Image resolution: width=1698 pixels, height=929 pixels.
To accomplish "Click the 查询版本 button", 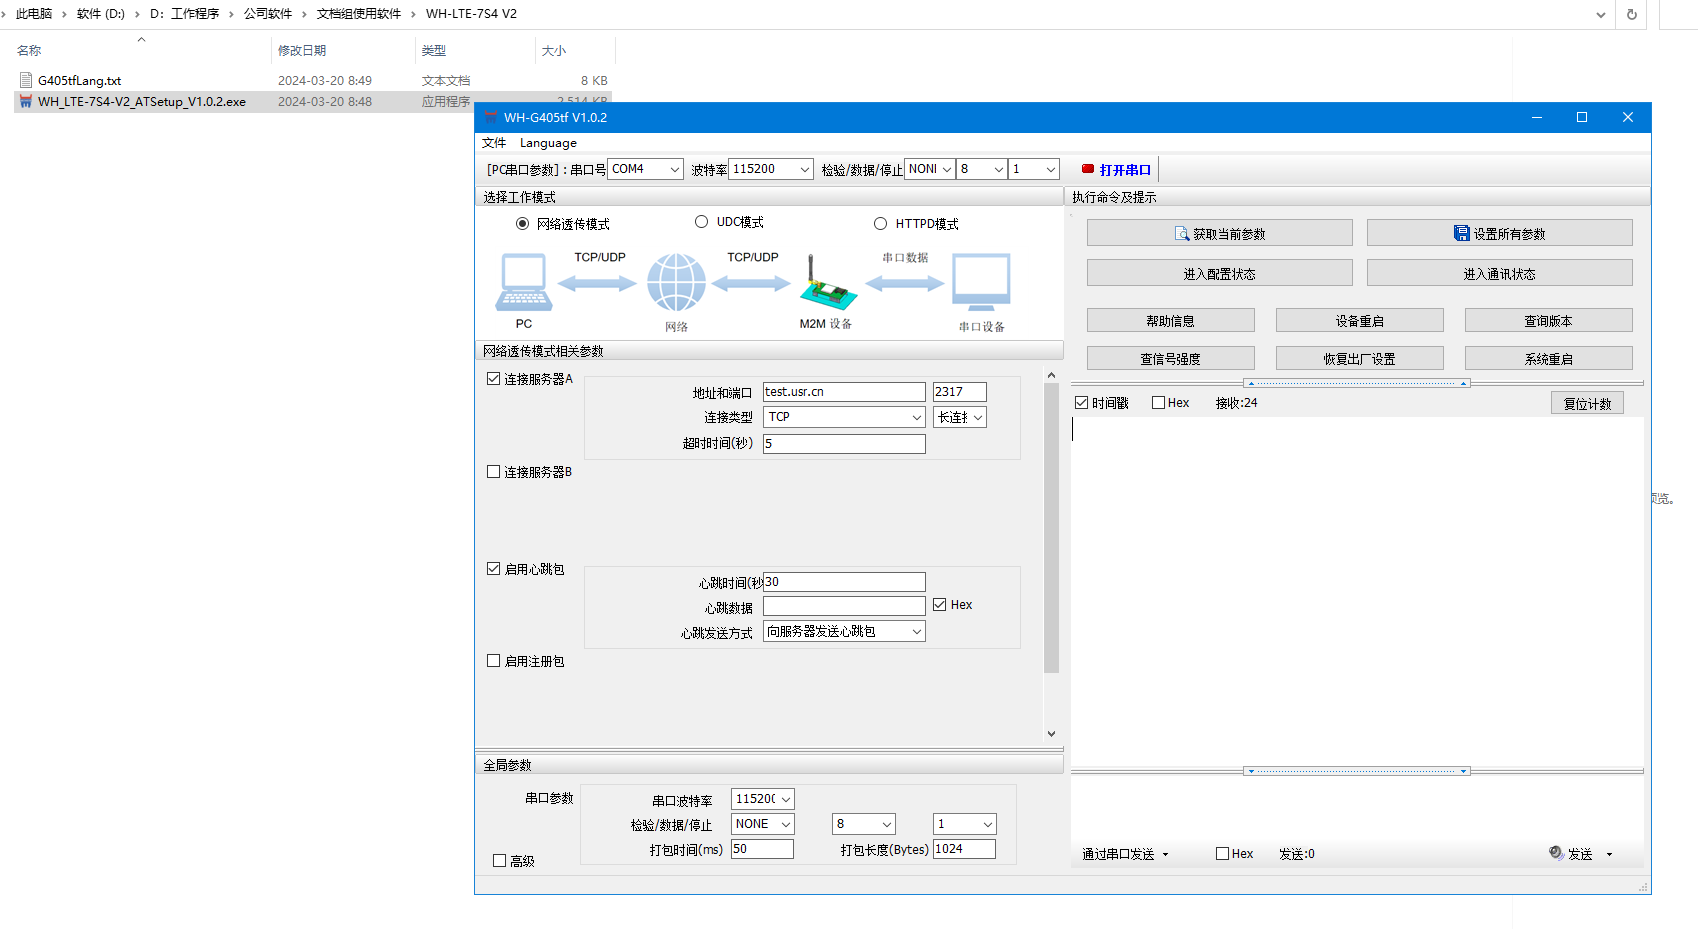I will (x=1548, y=321).
